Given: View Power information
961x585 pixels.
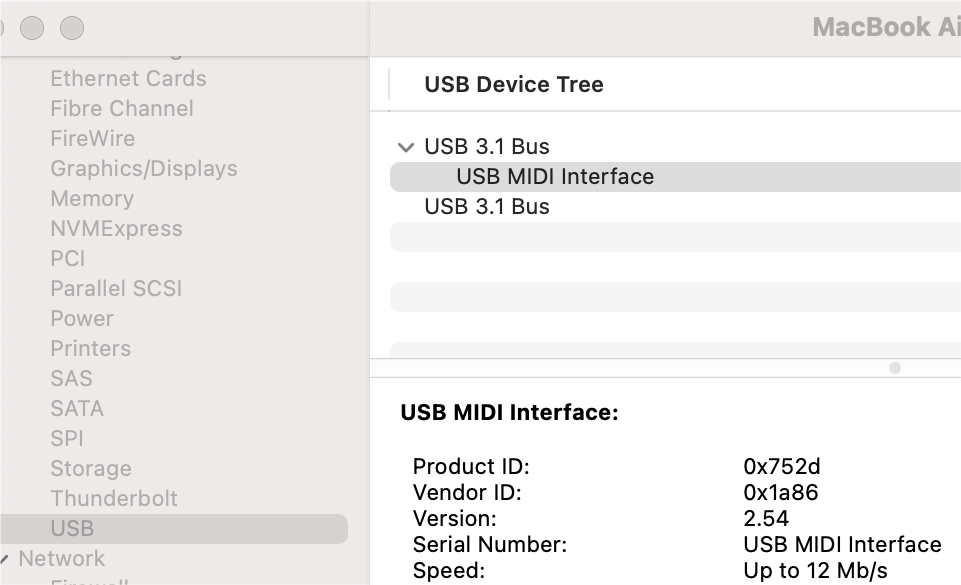Looking at the screenshot, I should click(x=81, y=318).
